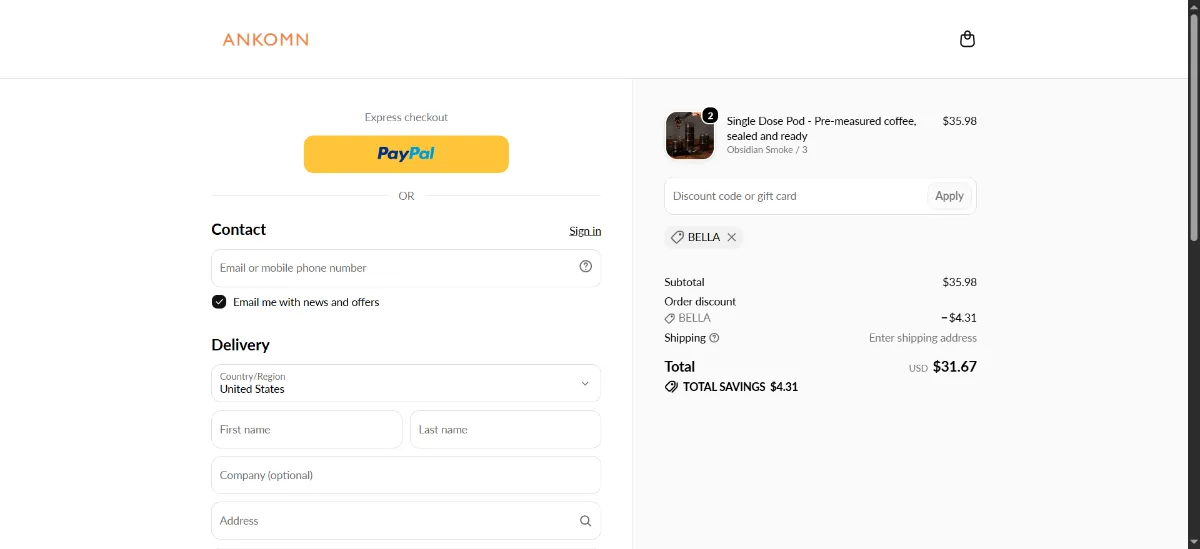Click the Single Dose Pod product thumbnail
This screenshot has width=1200, height=549.
[690, 135]
